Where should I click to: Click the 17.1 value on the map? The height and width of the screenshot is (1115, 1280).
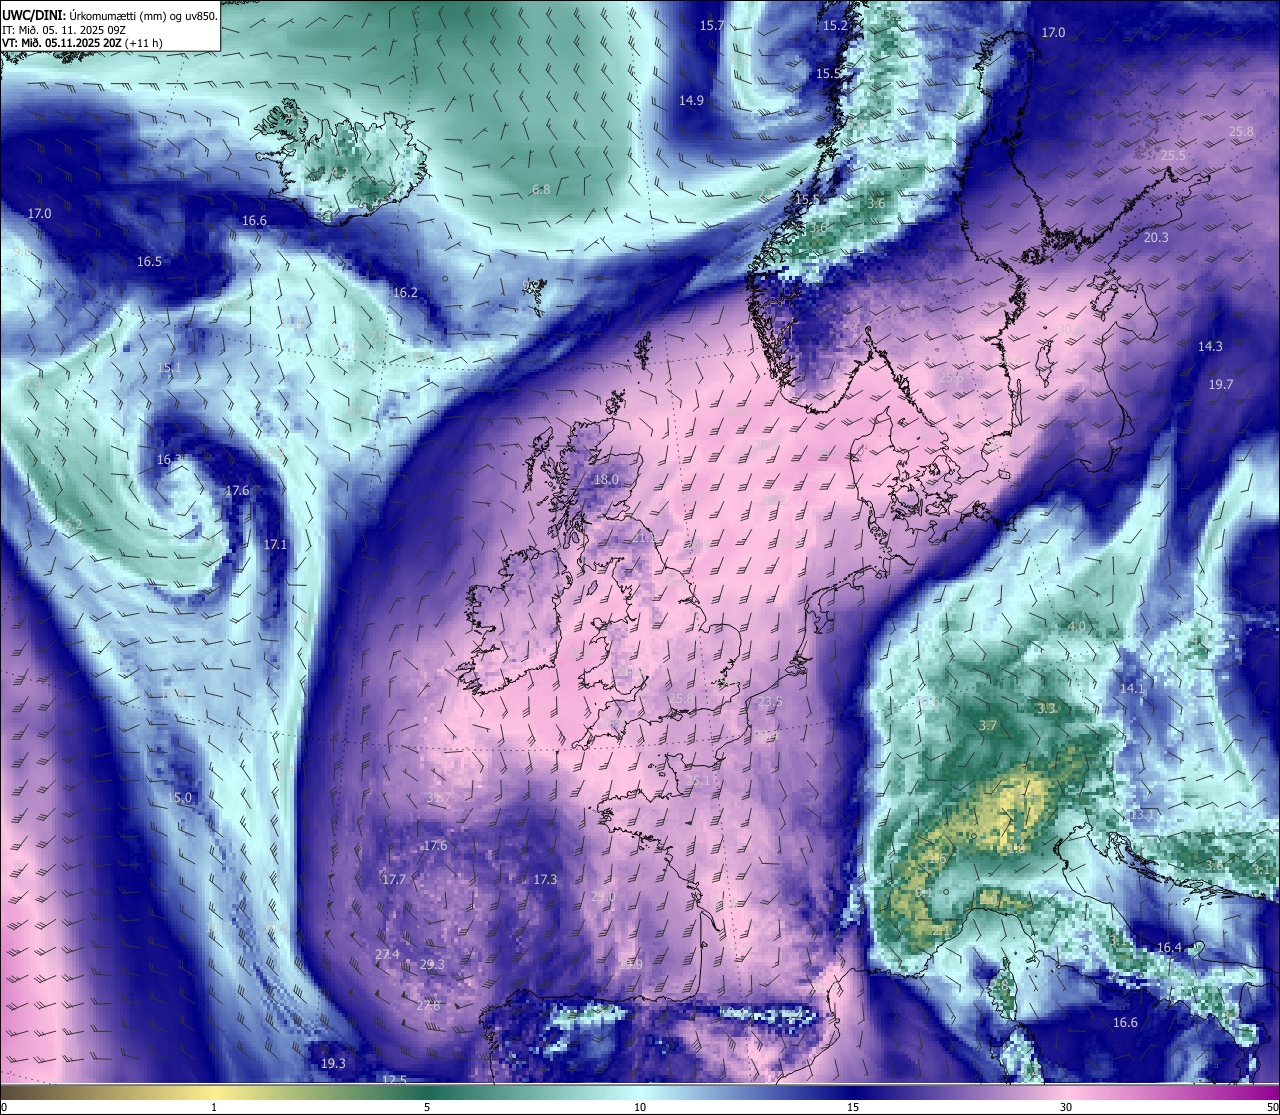275,544
